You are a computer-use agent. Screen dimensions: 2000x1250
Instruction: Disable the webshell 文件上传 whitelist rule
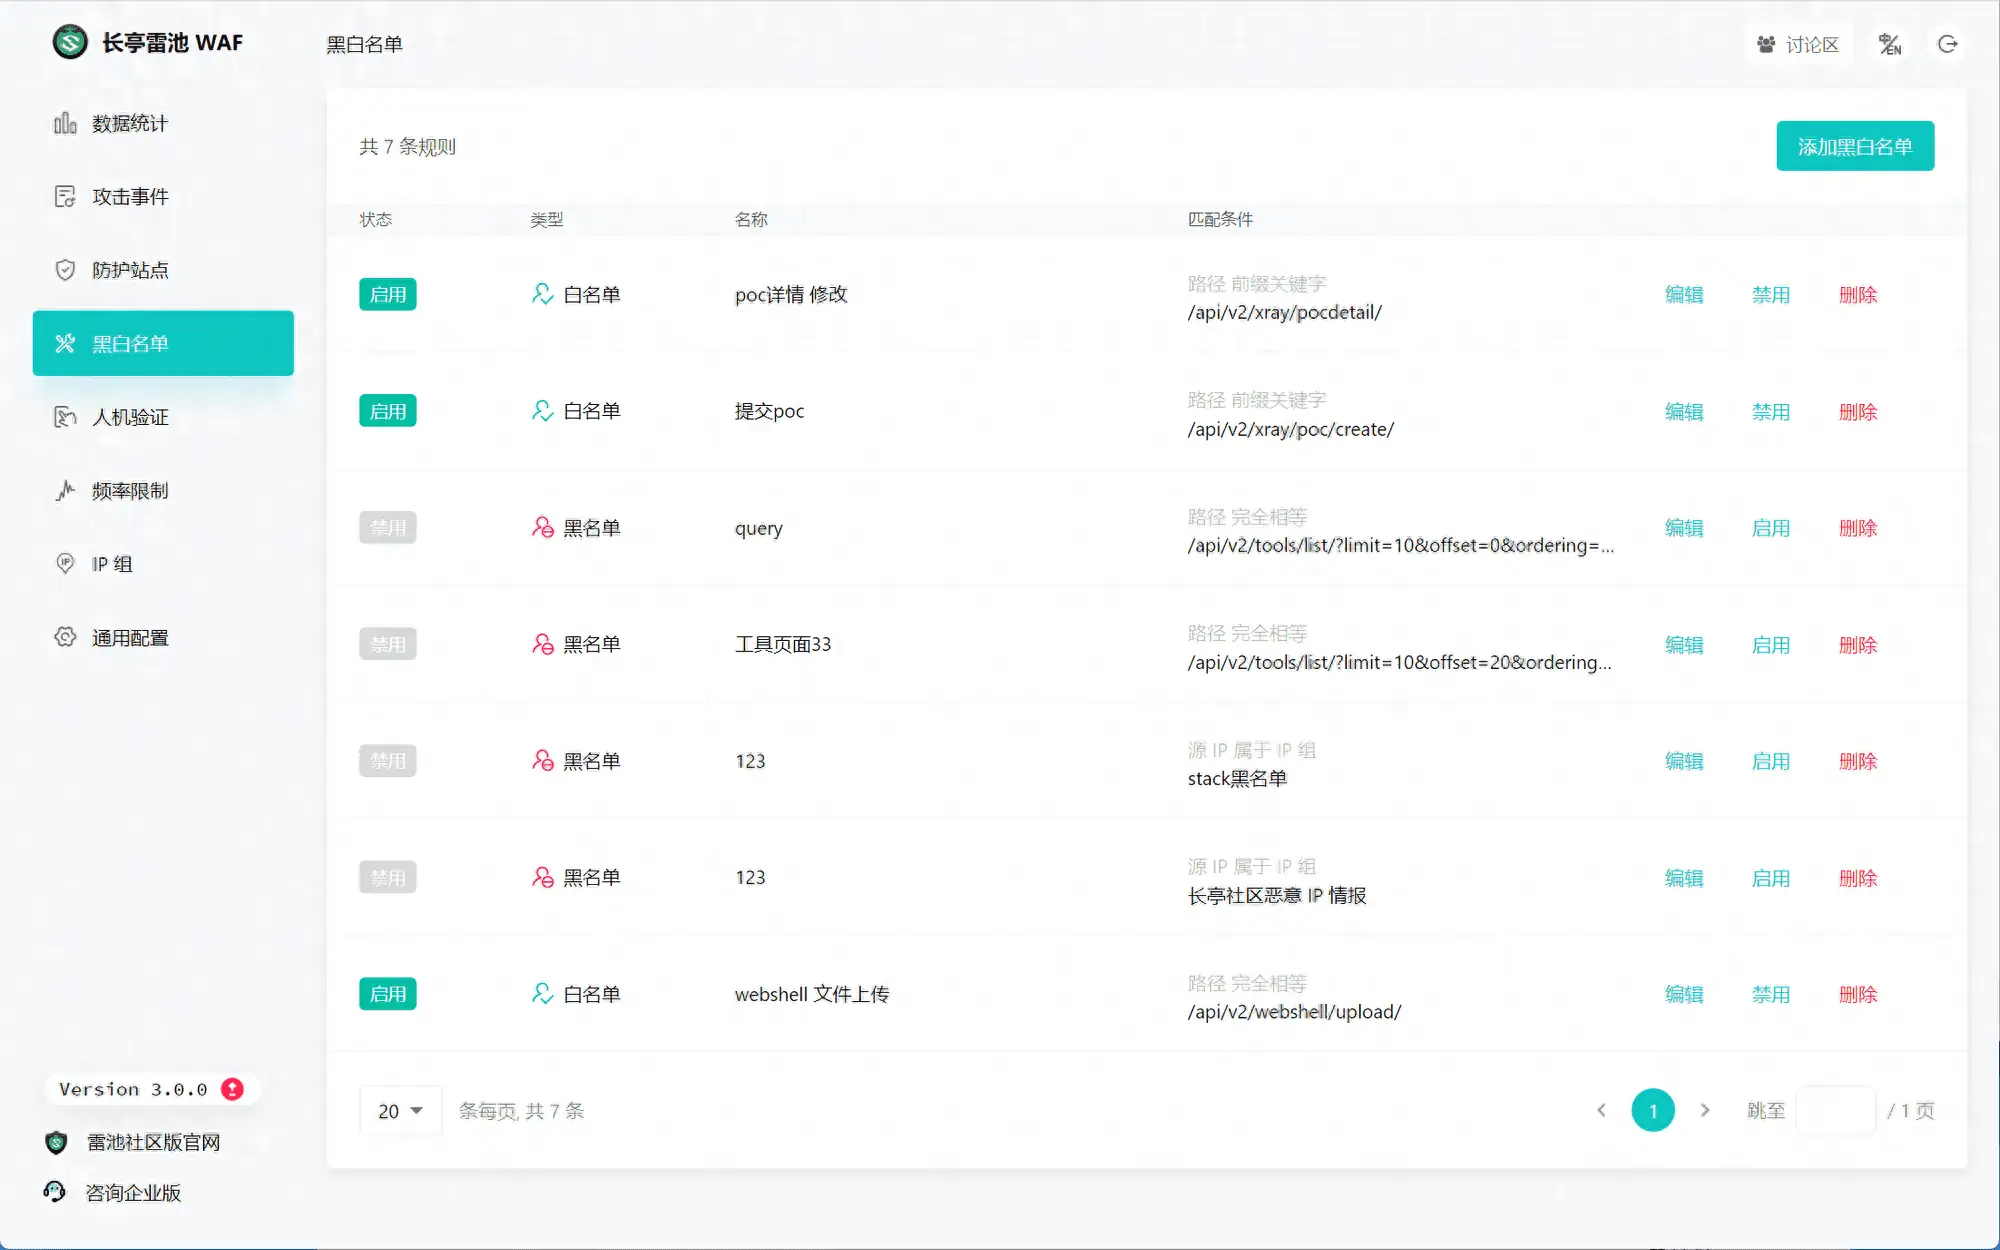click(x=1770, y=994)
